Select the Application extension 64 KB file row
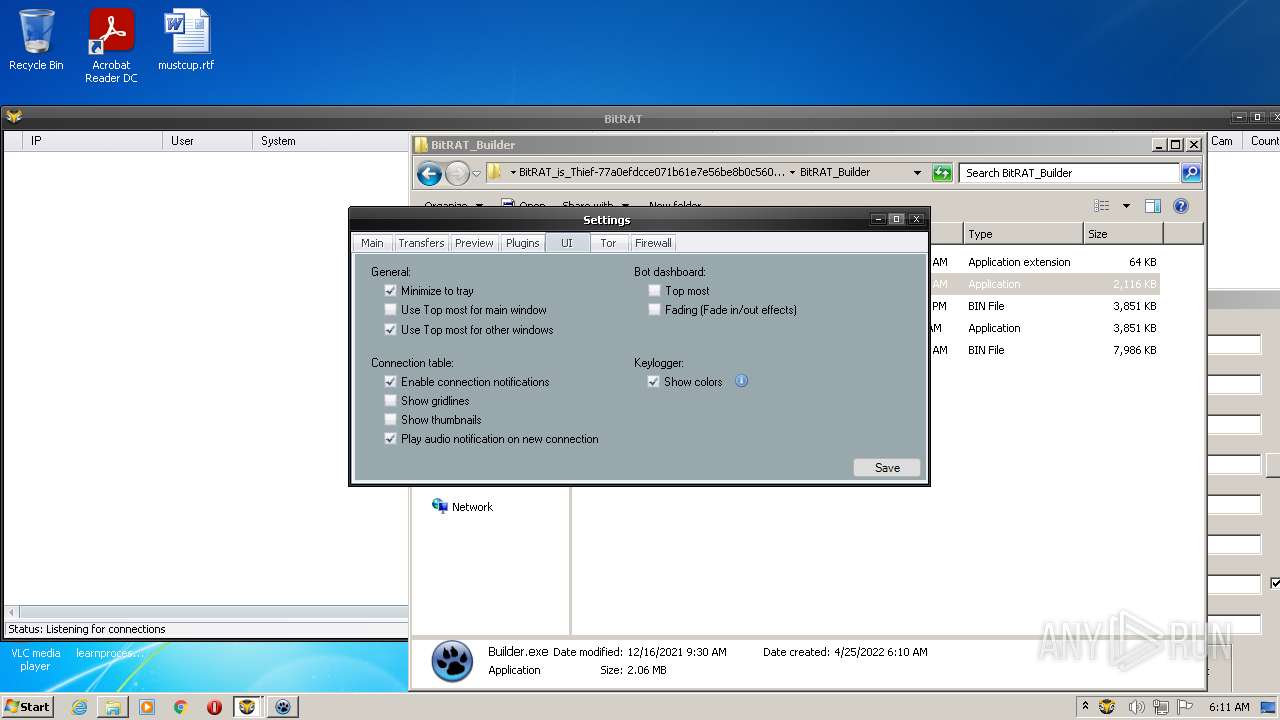This screenshot has width=1280, height=720. coord(1045,262)
